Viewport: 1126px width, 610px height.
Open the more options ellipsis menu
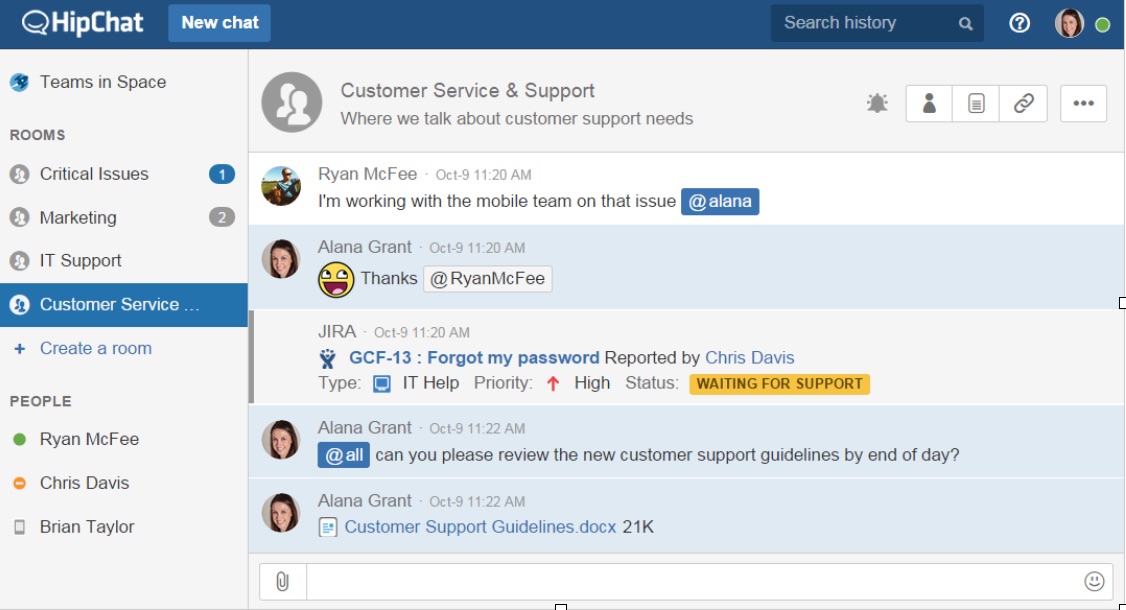click(x=1083, y=103)
